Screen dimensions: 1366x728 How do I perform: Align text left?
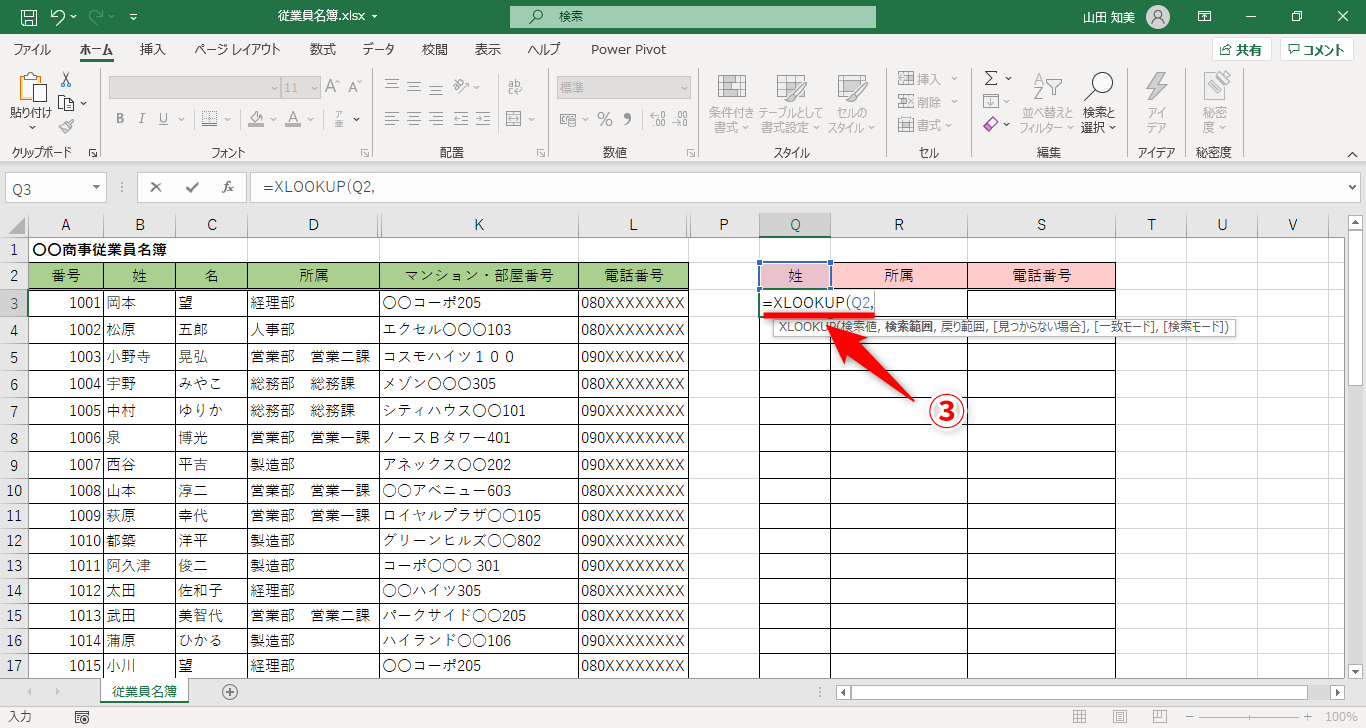(392, 119)
